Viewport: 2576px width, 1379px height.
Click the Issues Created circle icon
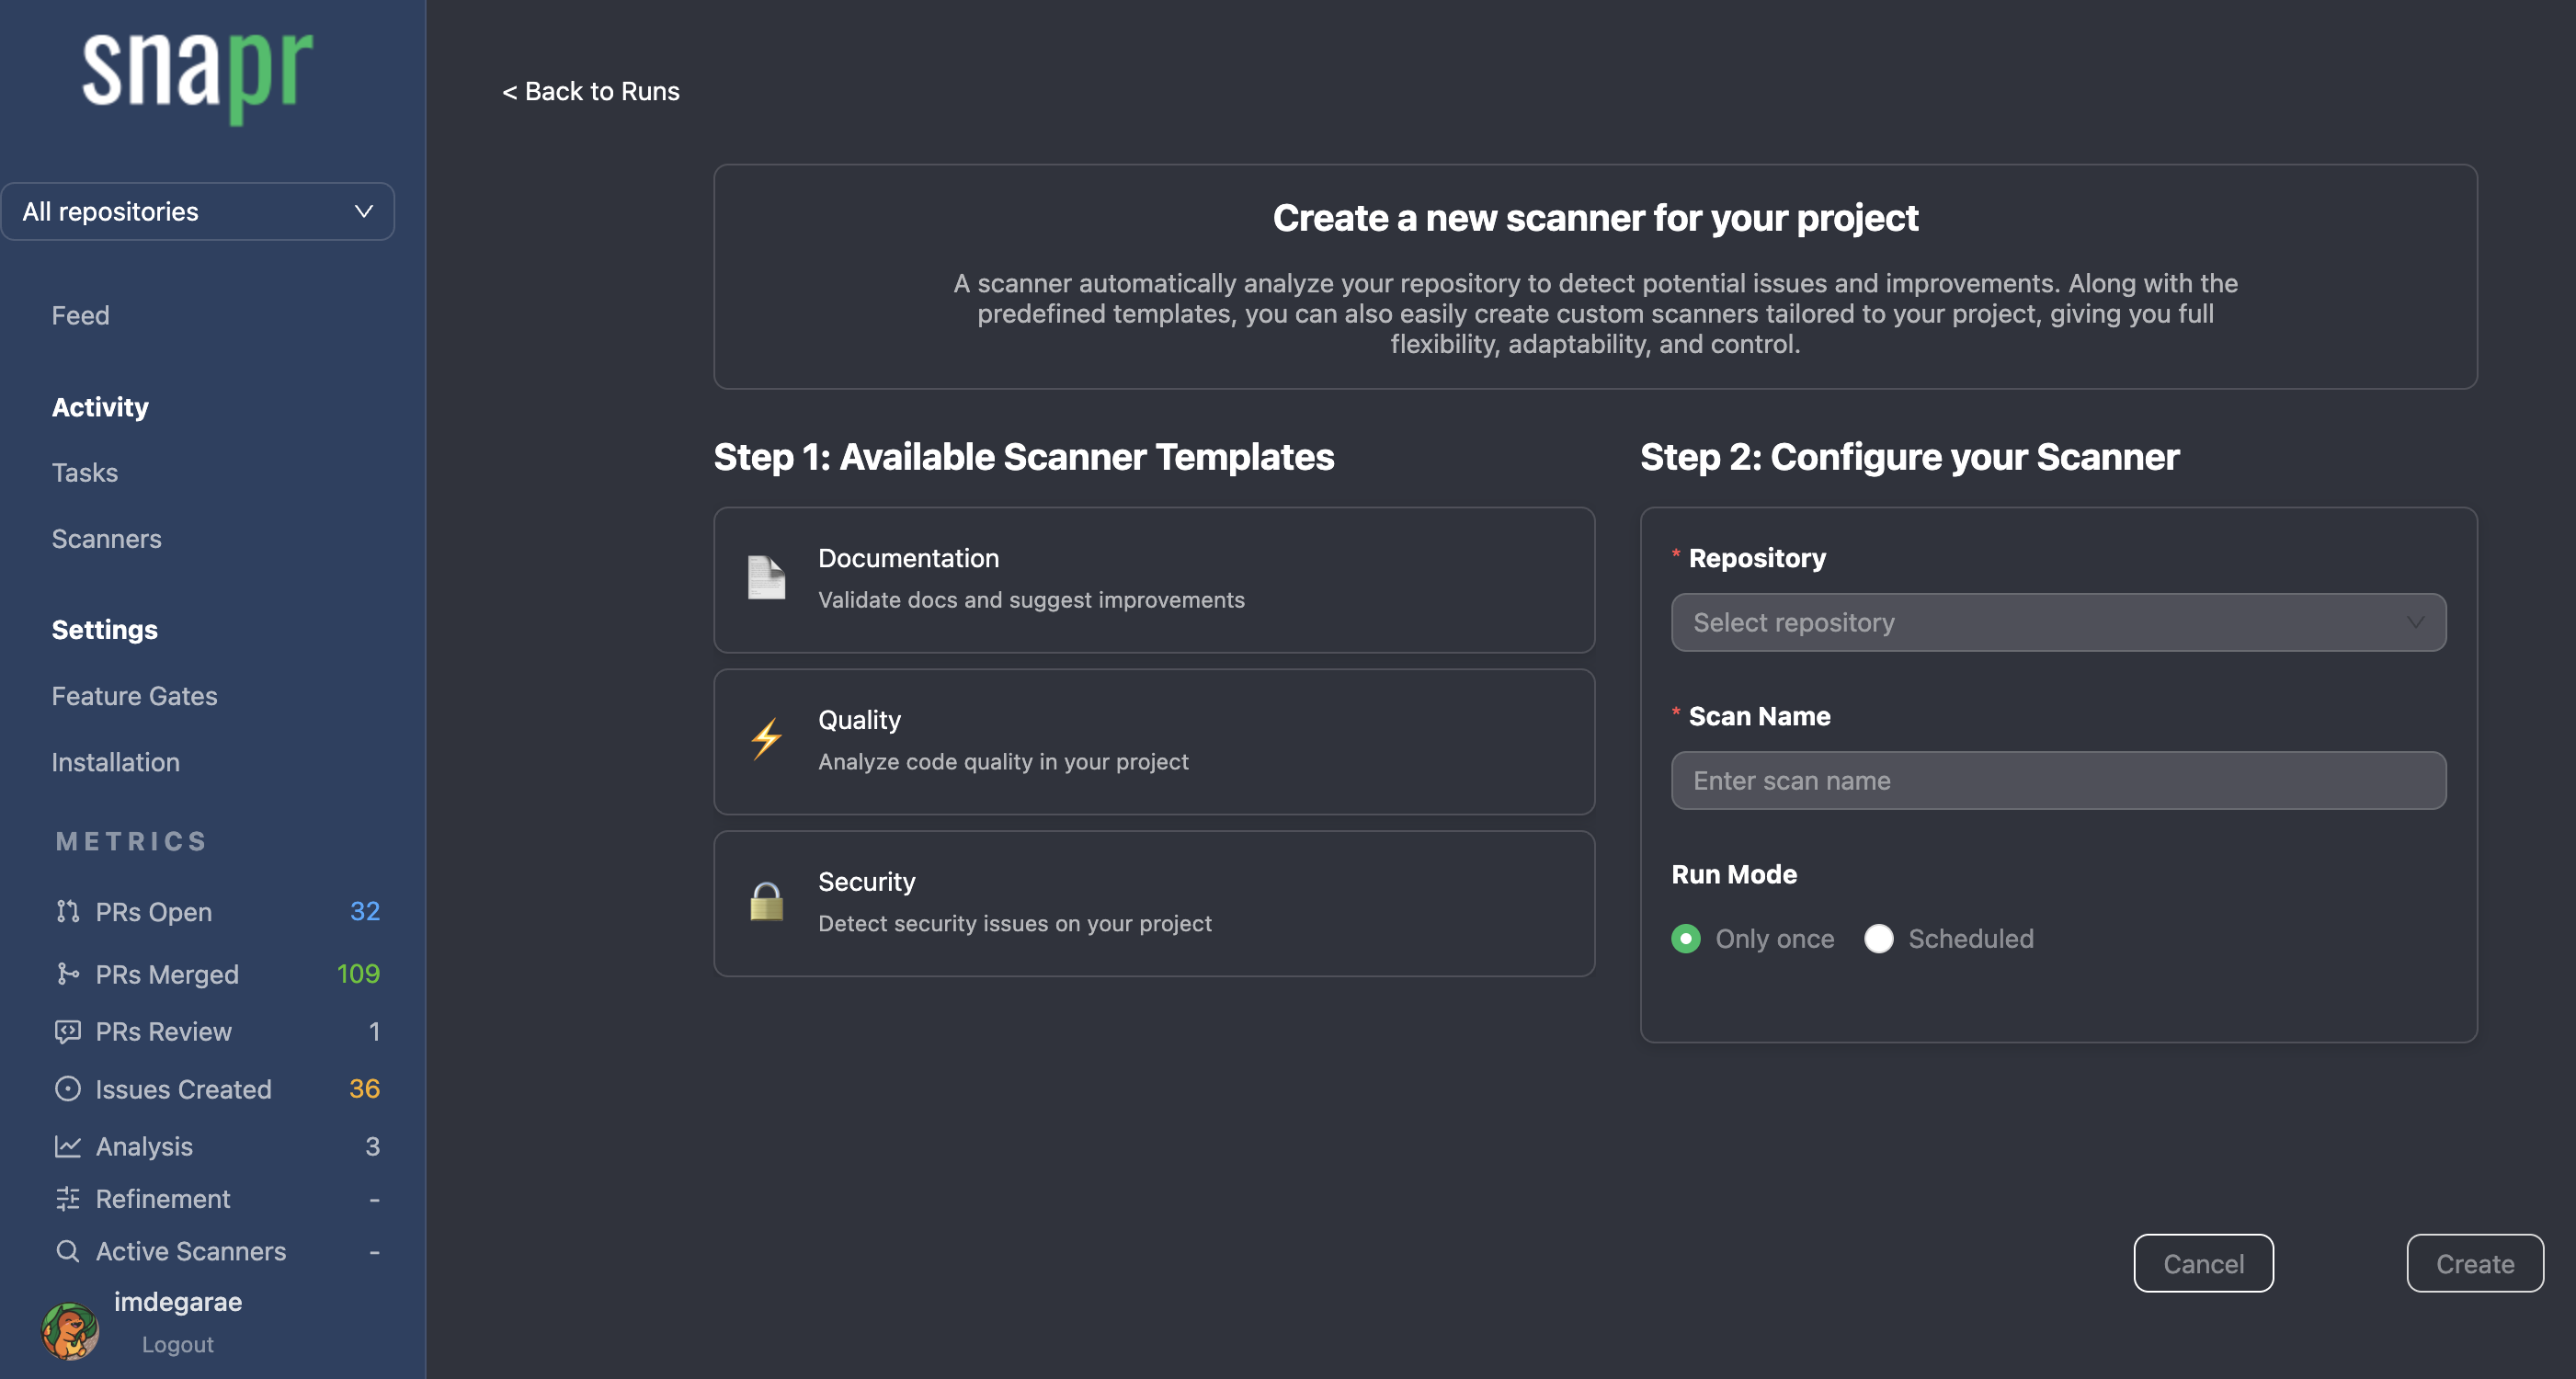coord(67,1089)
